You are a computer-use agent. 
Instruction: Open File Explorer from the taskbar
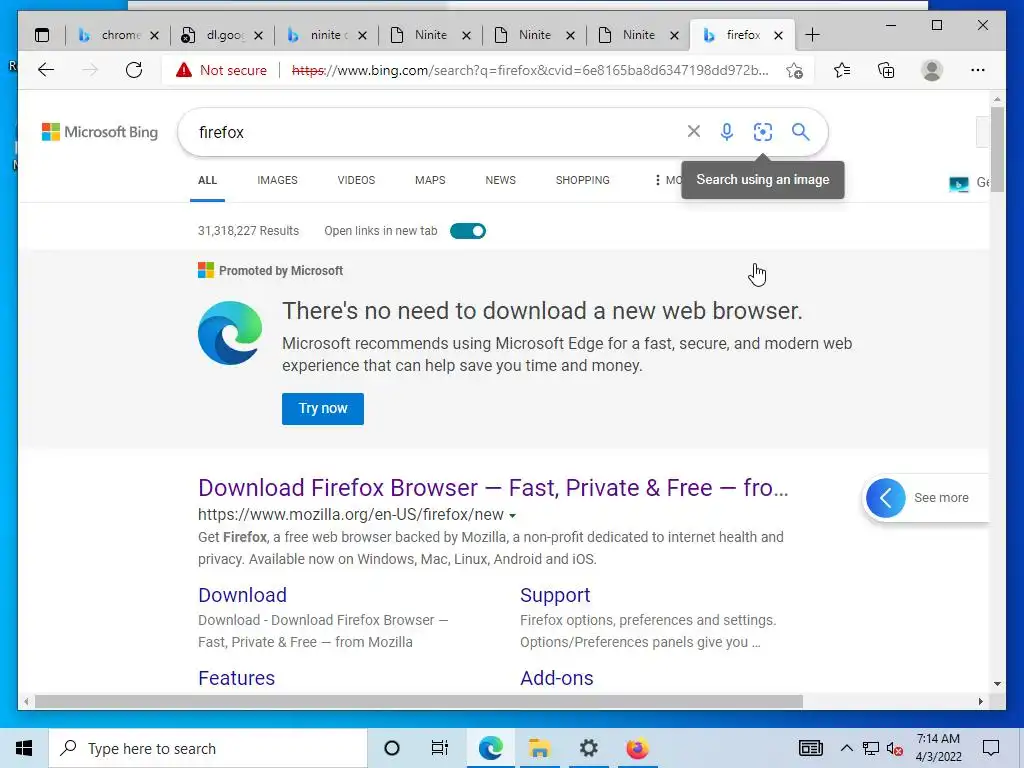pos(539,748)
